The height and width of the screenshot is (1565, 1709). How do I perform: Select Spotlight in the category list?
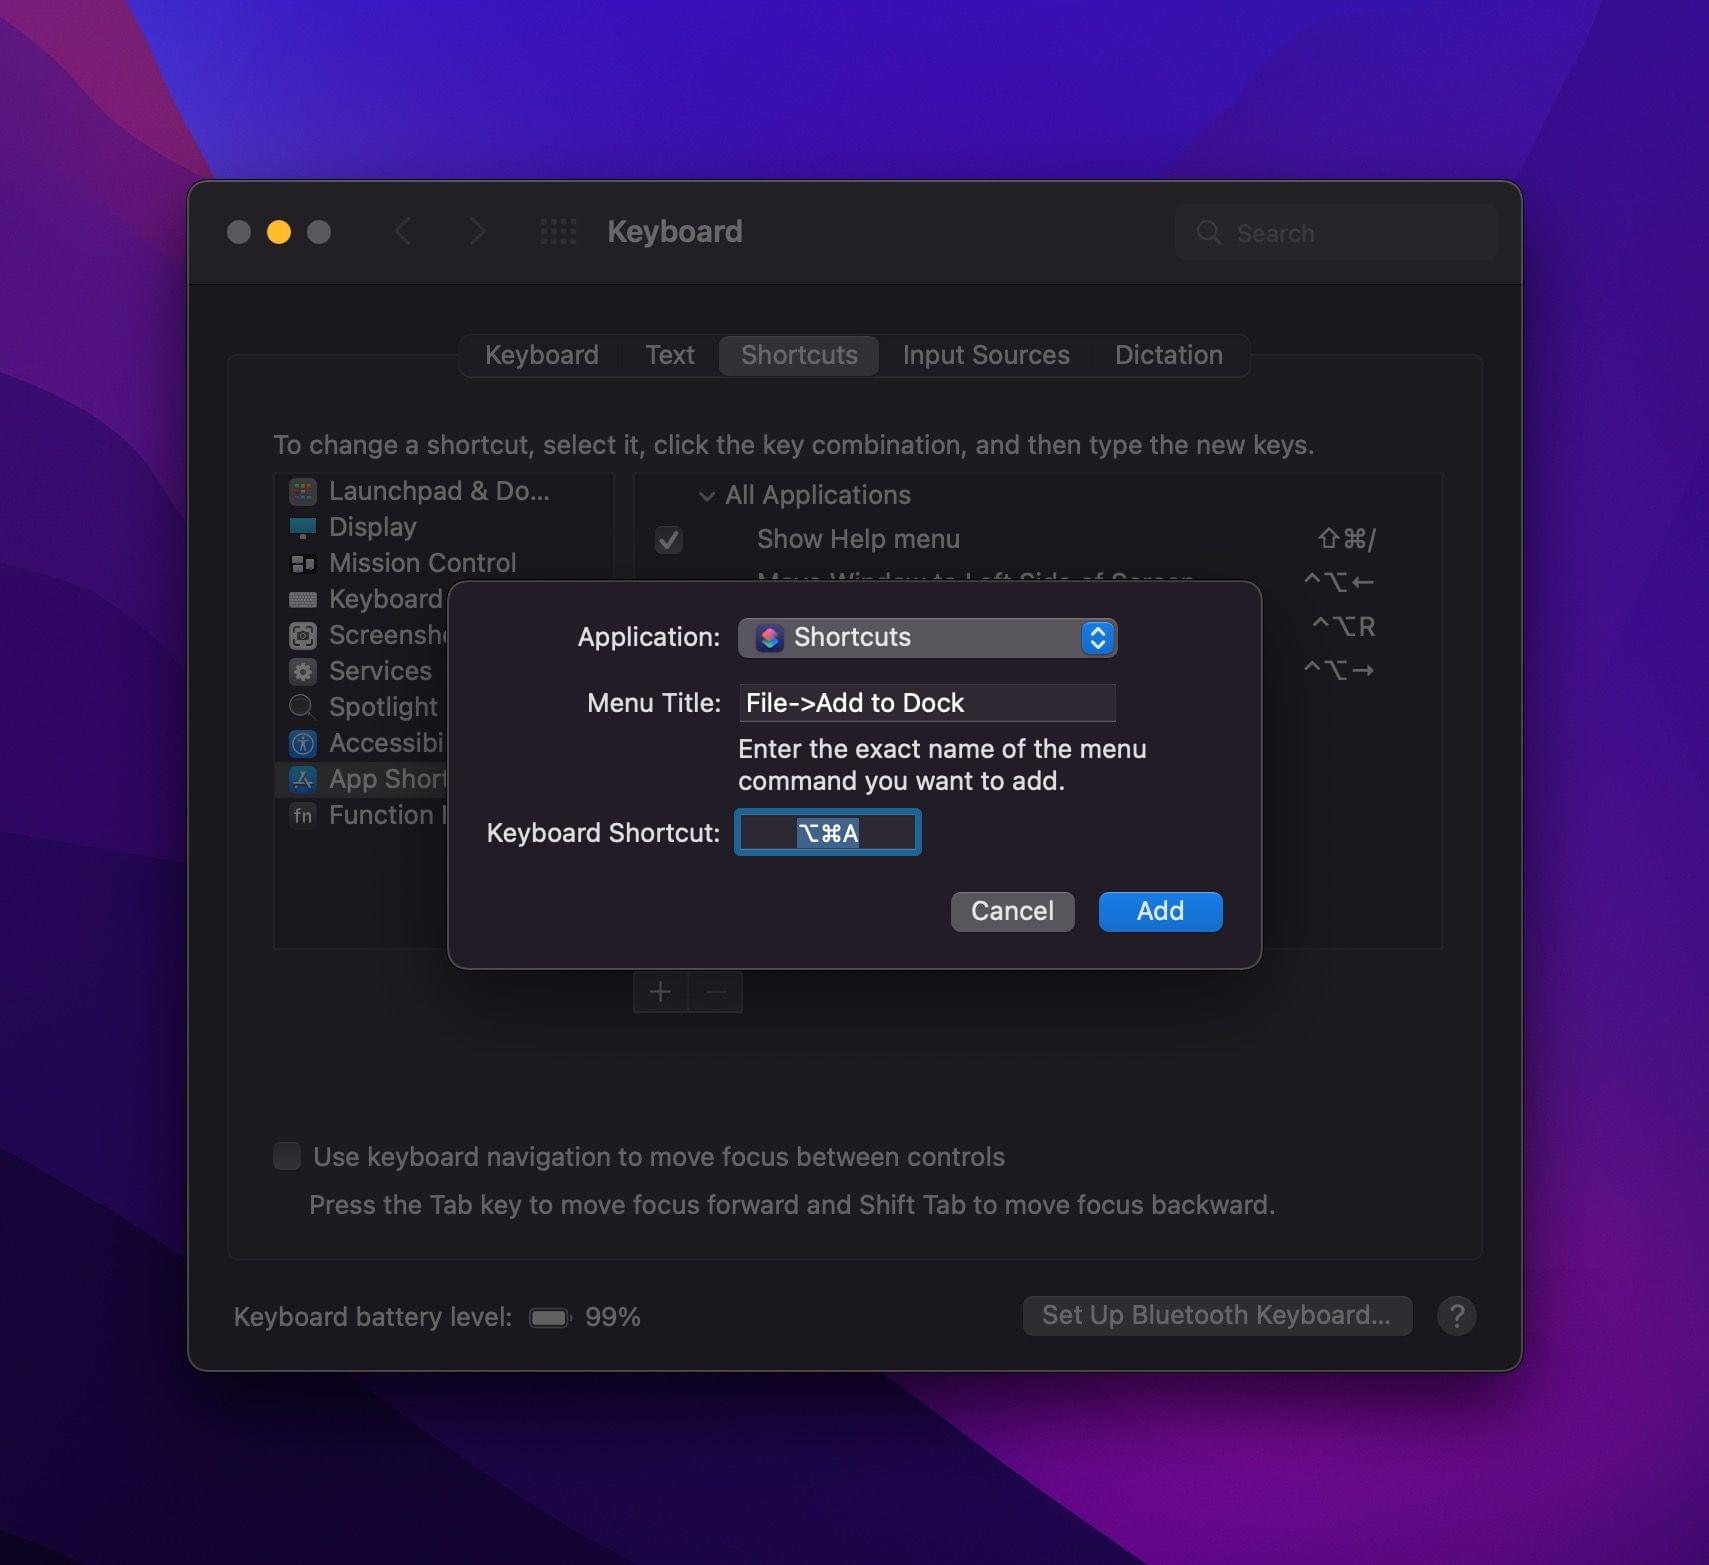pos(383,707)
